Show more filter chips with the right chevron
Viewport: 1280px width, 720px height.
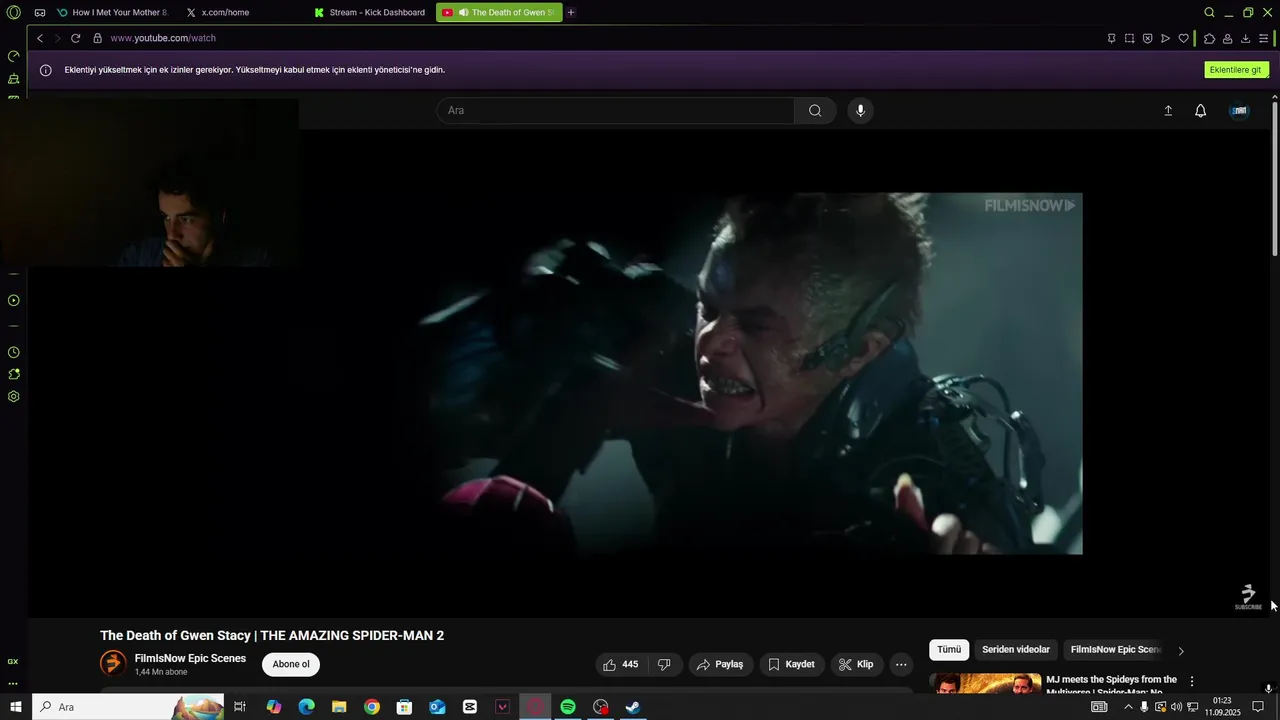(x=1181, y=651)
